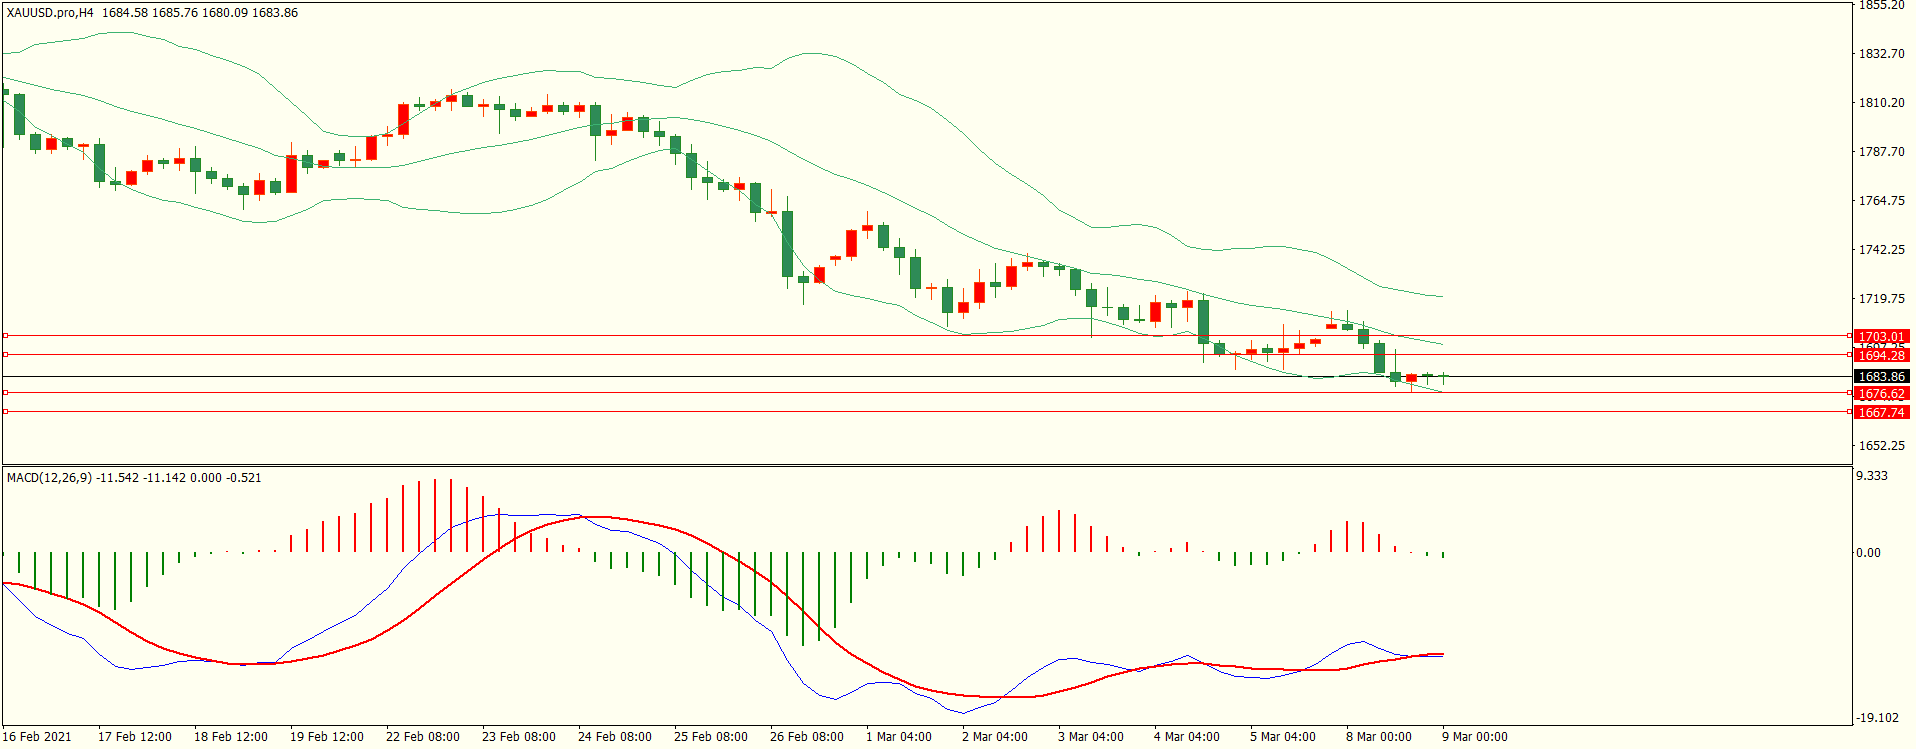Select the 1694.28 red price tag

click(x=1881, y=356)
